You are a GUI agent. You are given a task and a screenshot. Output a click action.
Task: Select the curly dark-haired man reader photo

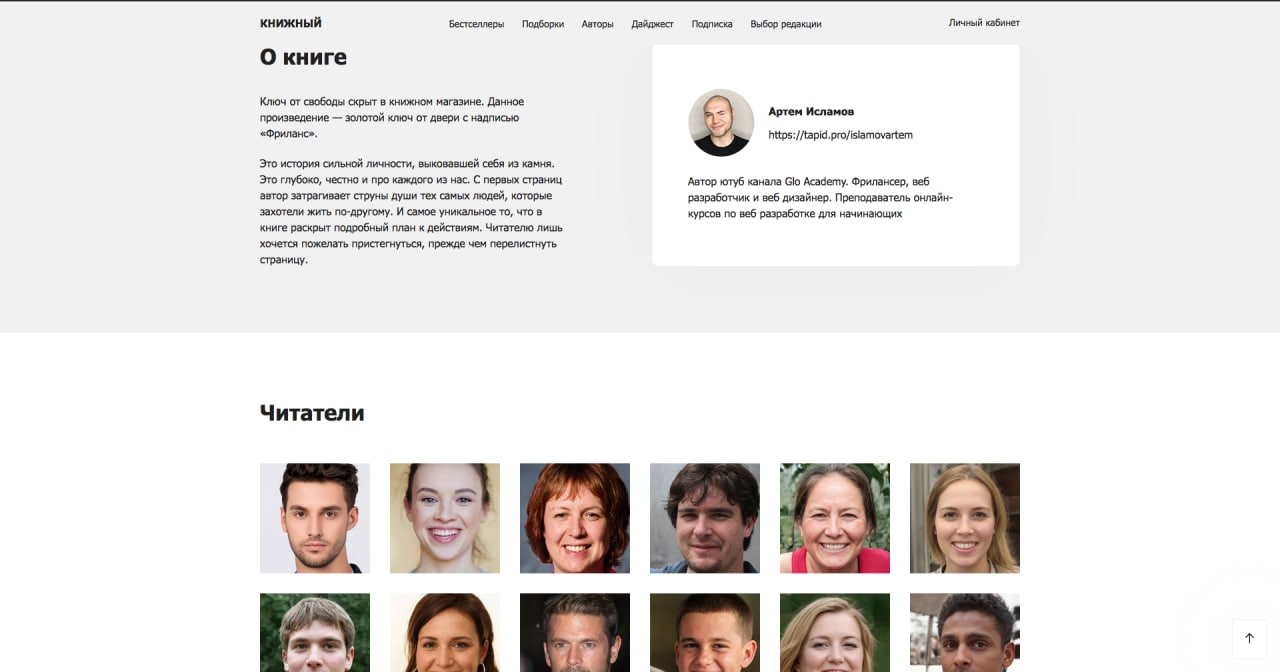[705, 518]
